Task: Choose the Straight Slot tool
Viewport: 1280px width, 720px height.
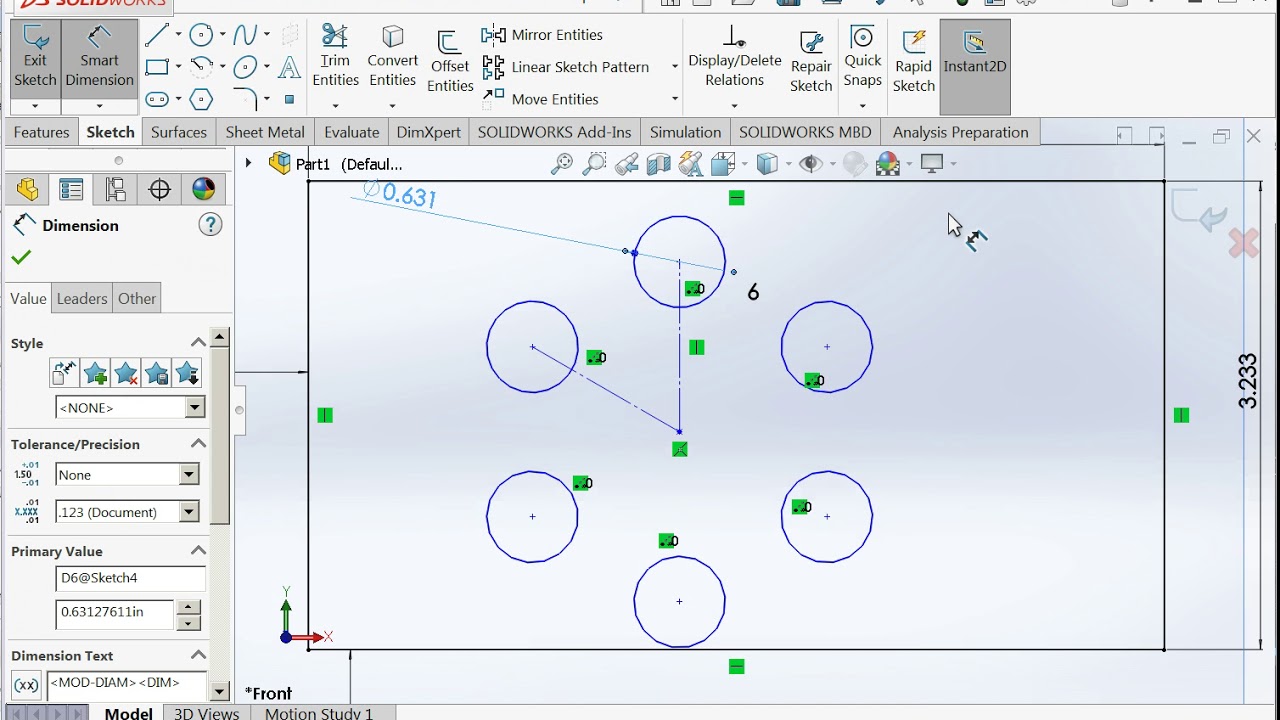Action: pyautogui.click(x=156, y=99)
